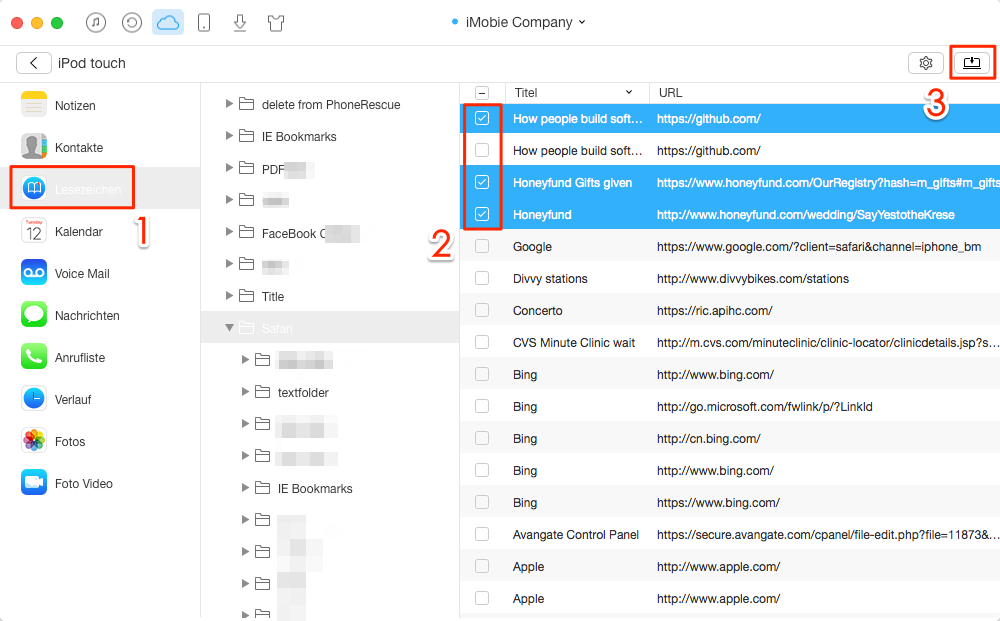Check the second github.com row checkbox

pos(482,150)
